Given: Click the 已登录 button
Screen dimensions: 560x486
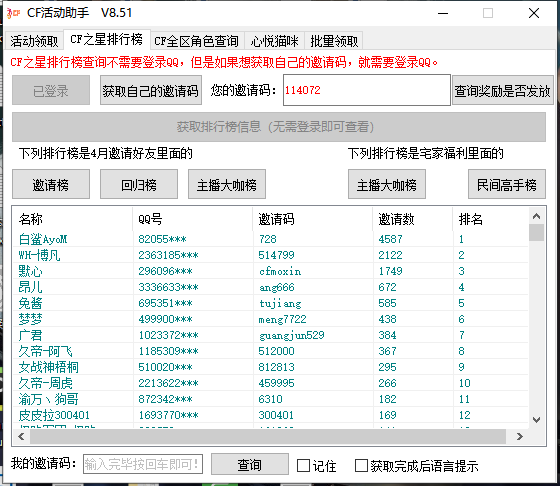Looking at the screenshot, I should click(x=51, y=90).
